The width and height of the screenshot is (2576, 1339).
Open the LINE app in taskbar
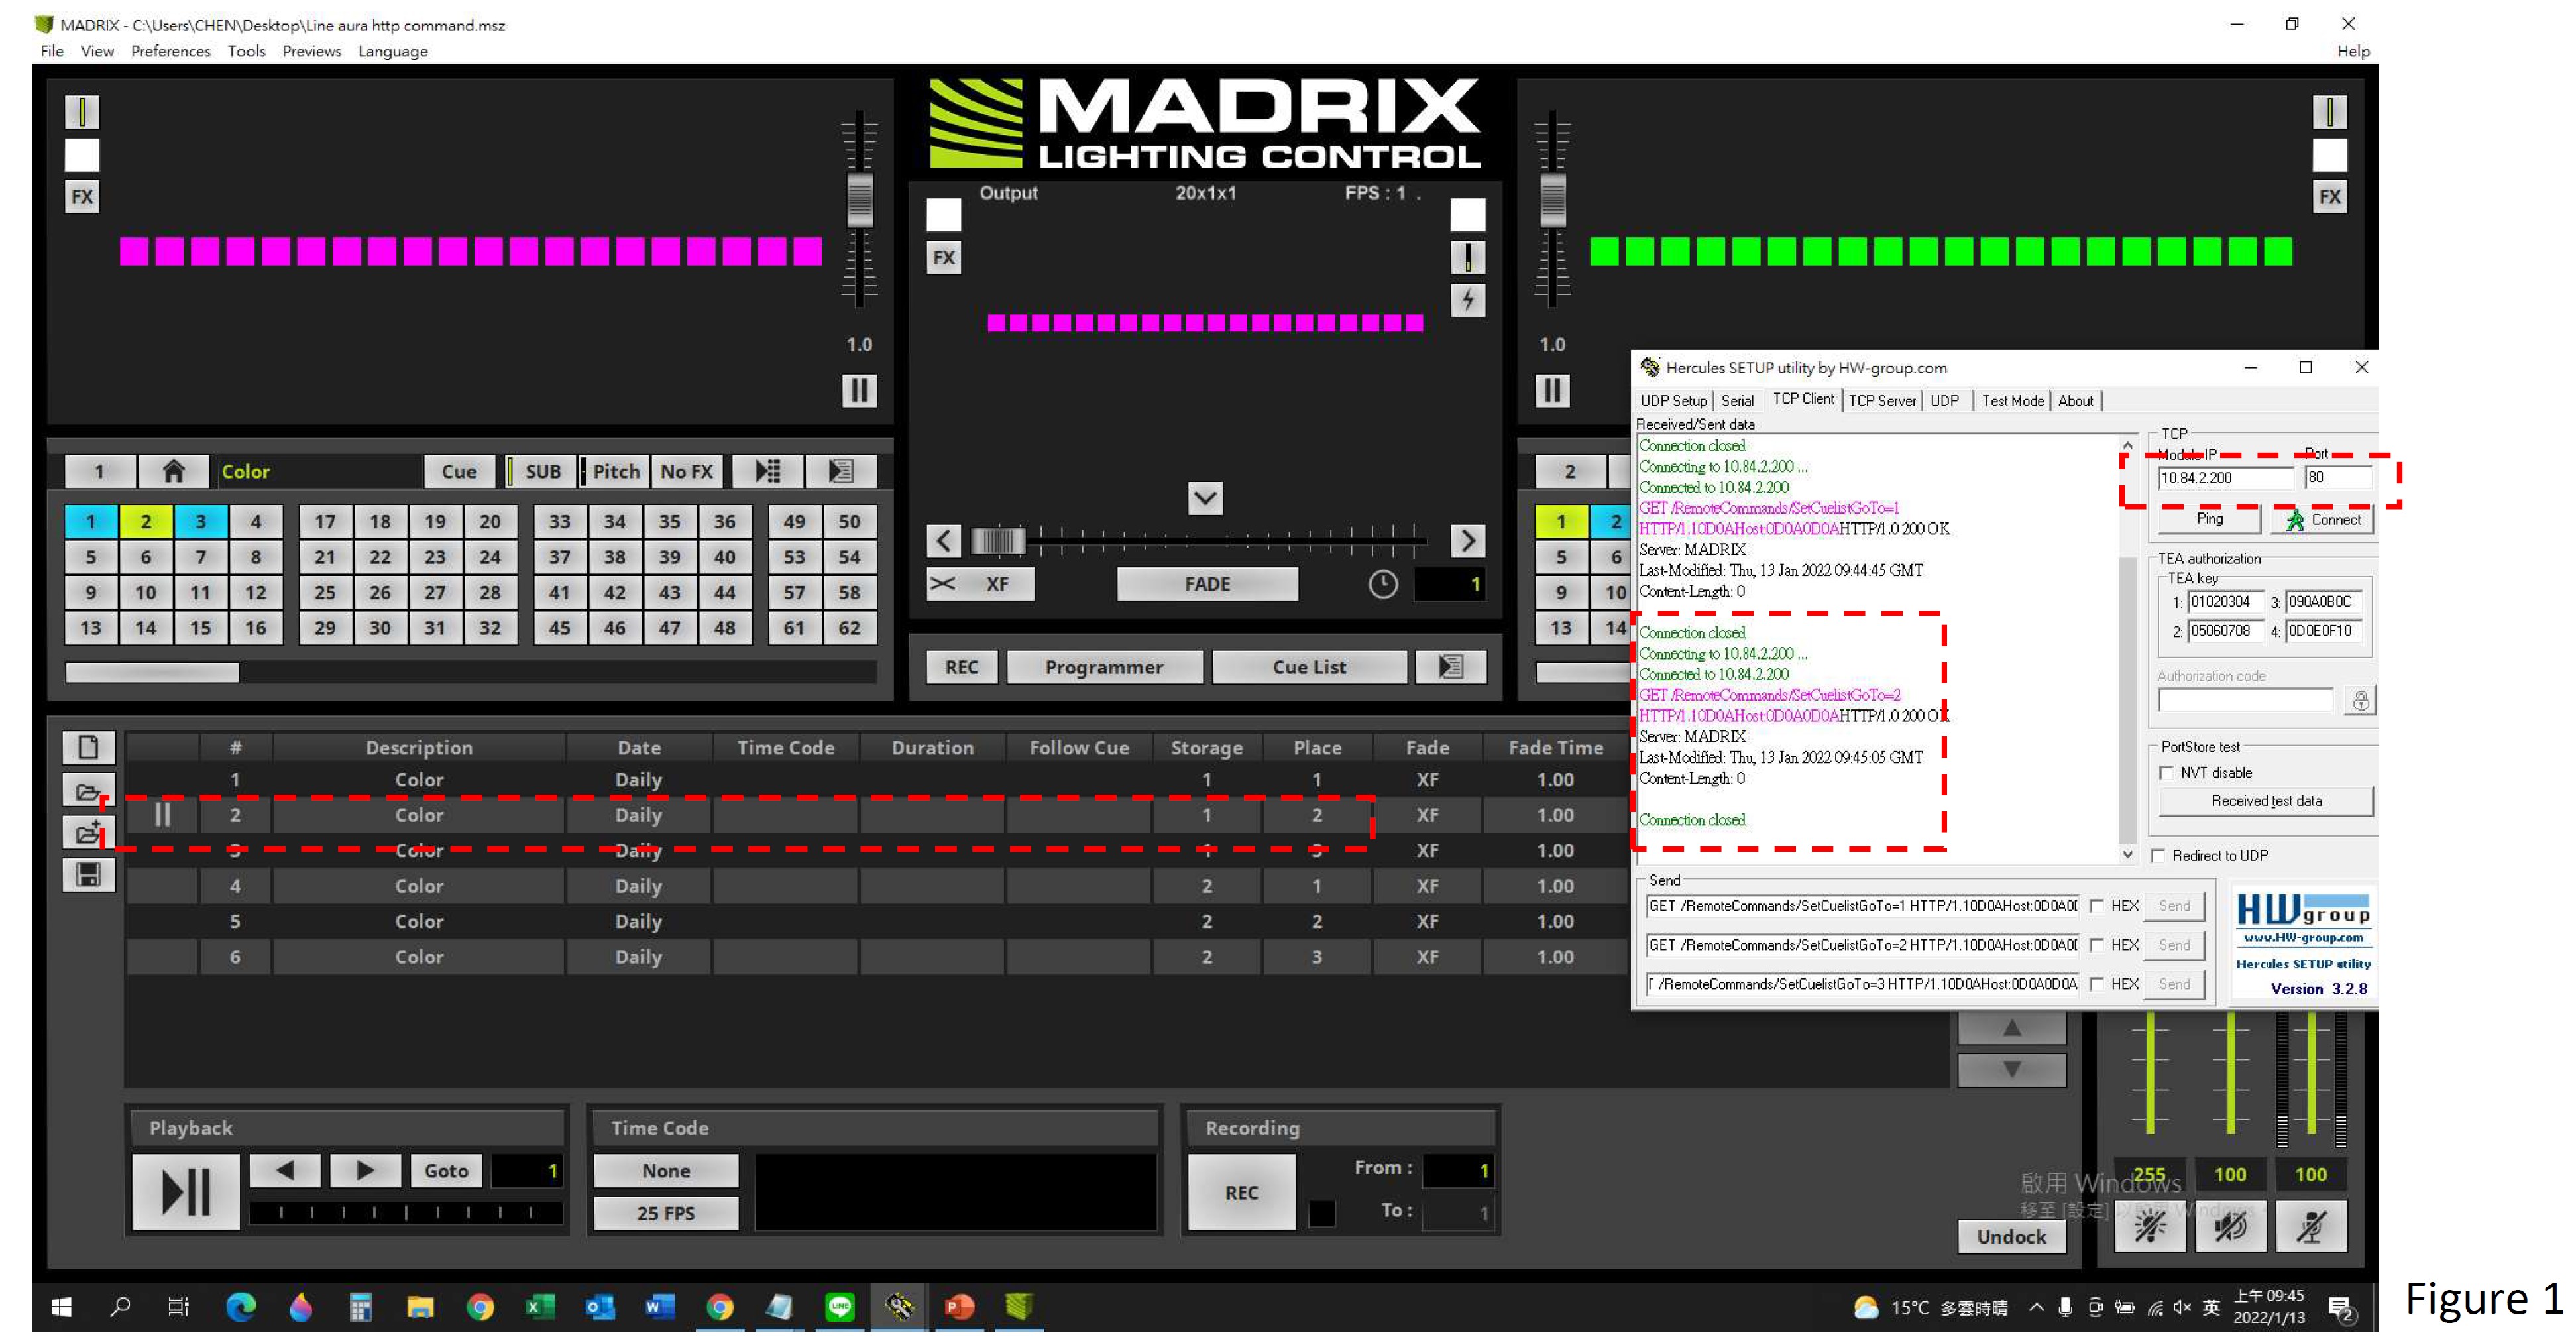point(839,1306)
